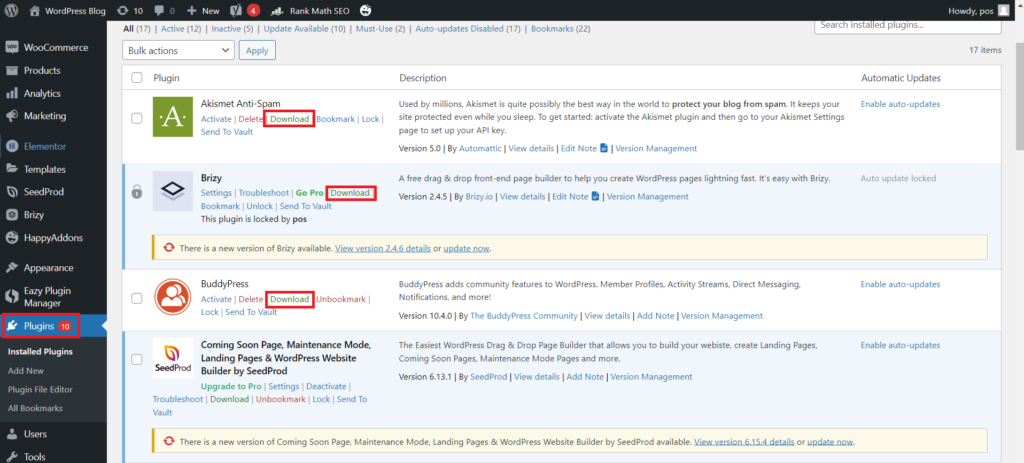Download the BuddyPress plugin
Screen dimensions: 1024x463
(289, 299)
